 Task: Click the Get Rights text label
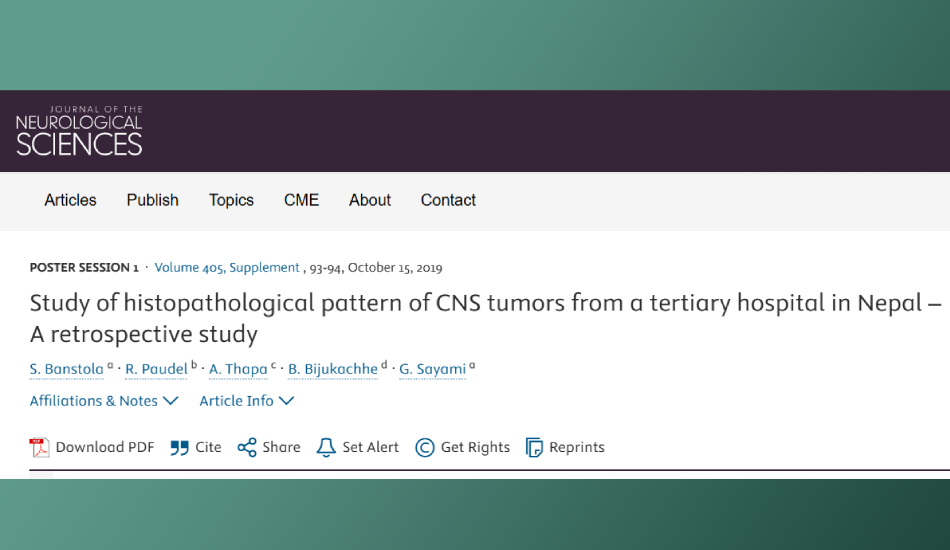[475, 448]
